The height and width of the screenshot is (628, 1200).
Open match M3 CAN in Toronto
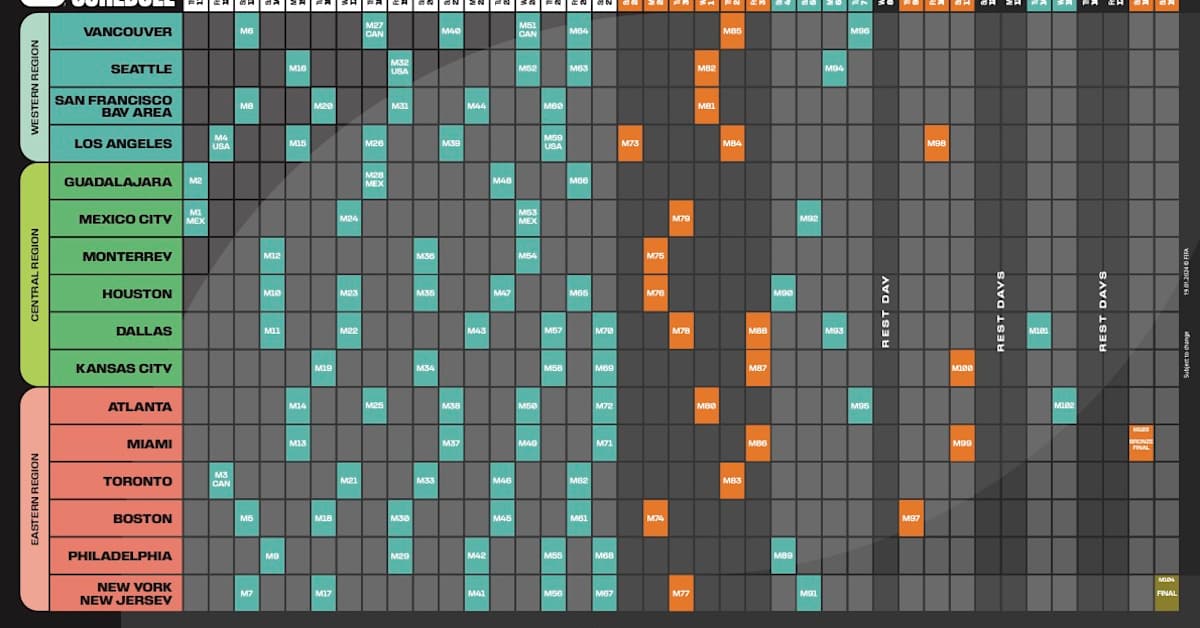pyautogui.click(x=221, y=481)
